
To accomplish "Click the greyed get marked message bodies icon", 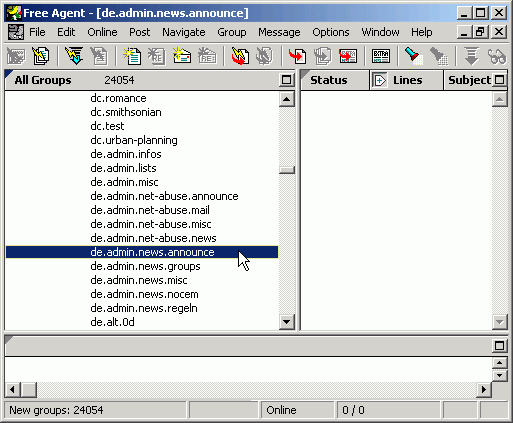I will click(x=99, y=56).
